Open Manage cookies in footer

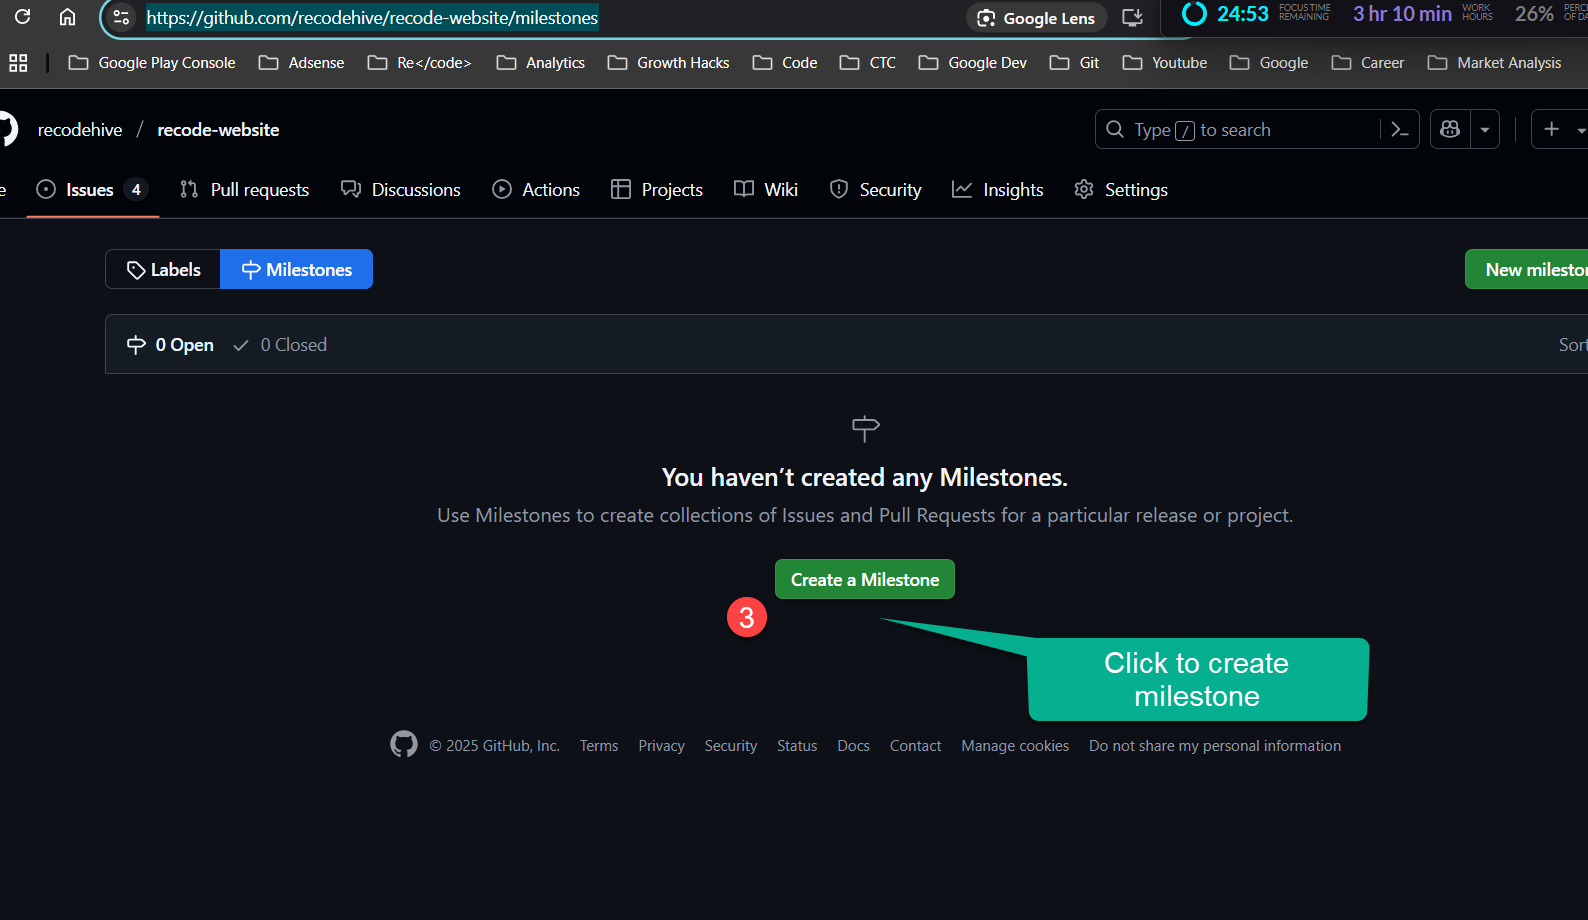coord(1015,746)
